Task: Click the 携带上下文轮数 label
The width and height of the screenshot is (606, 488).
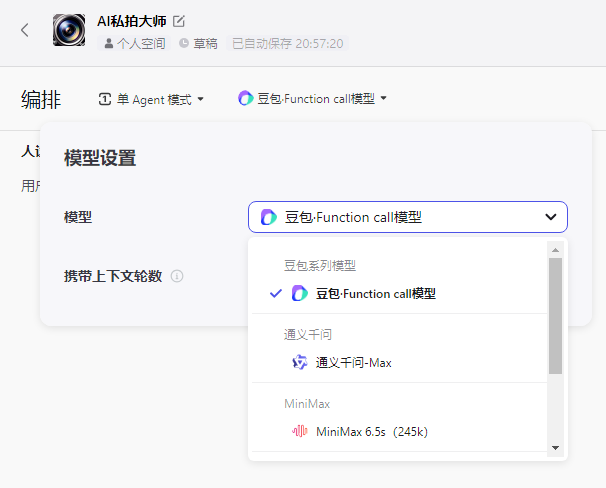Action: coord(113,276)
